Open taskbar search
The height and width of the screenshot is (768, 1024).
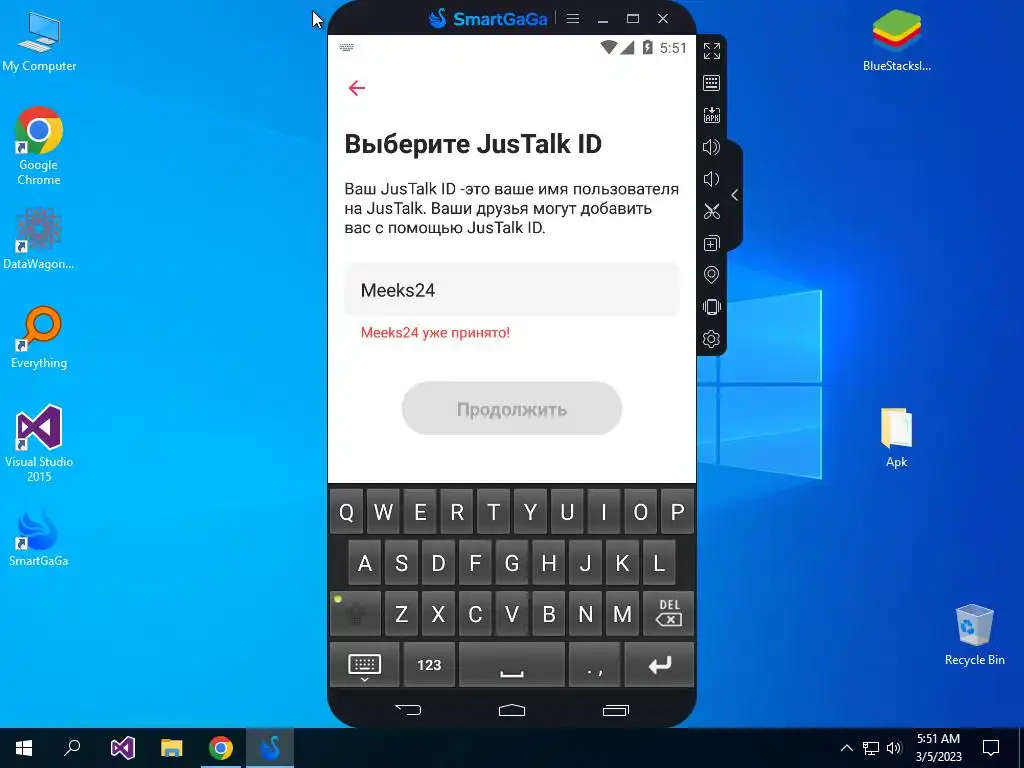coord(72,748)
